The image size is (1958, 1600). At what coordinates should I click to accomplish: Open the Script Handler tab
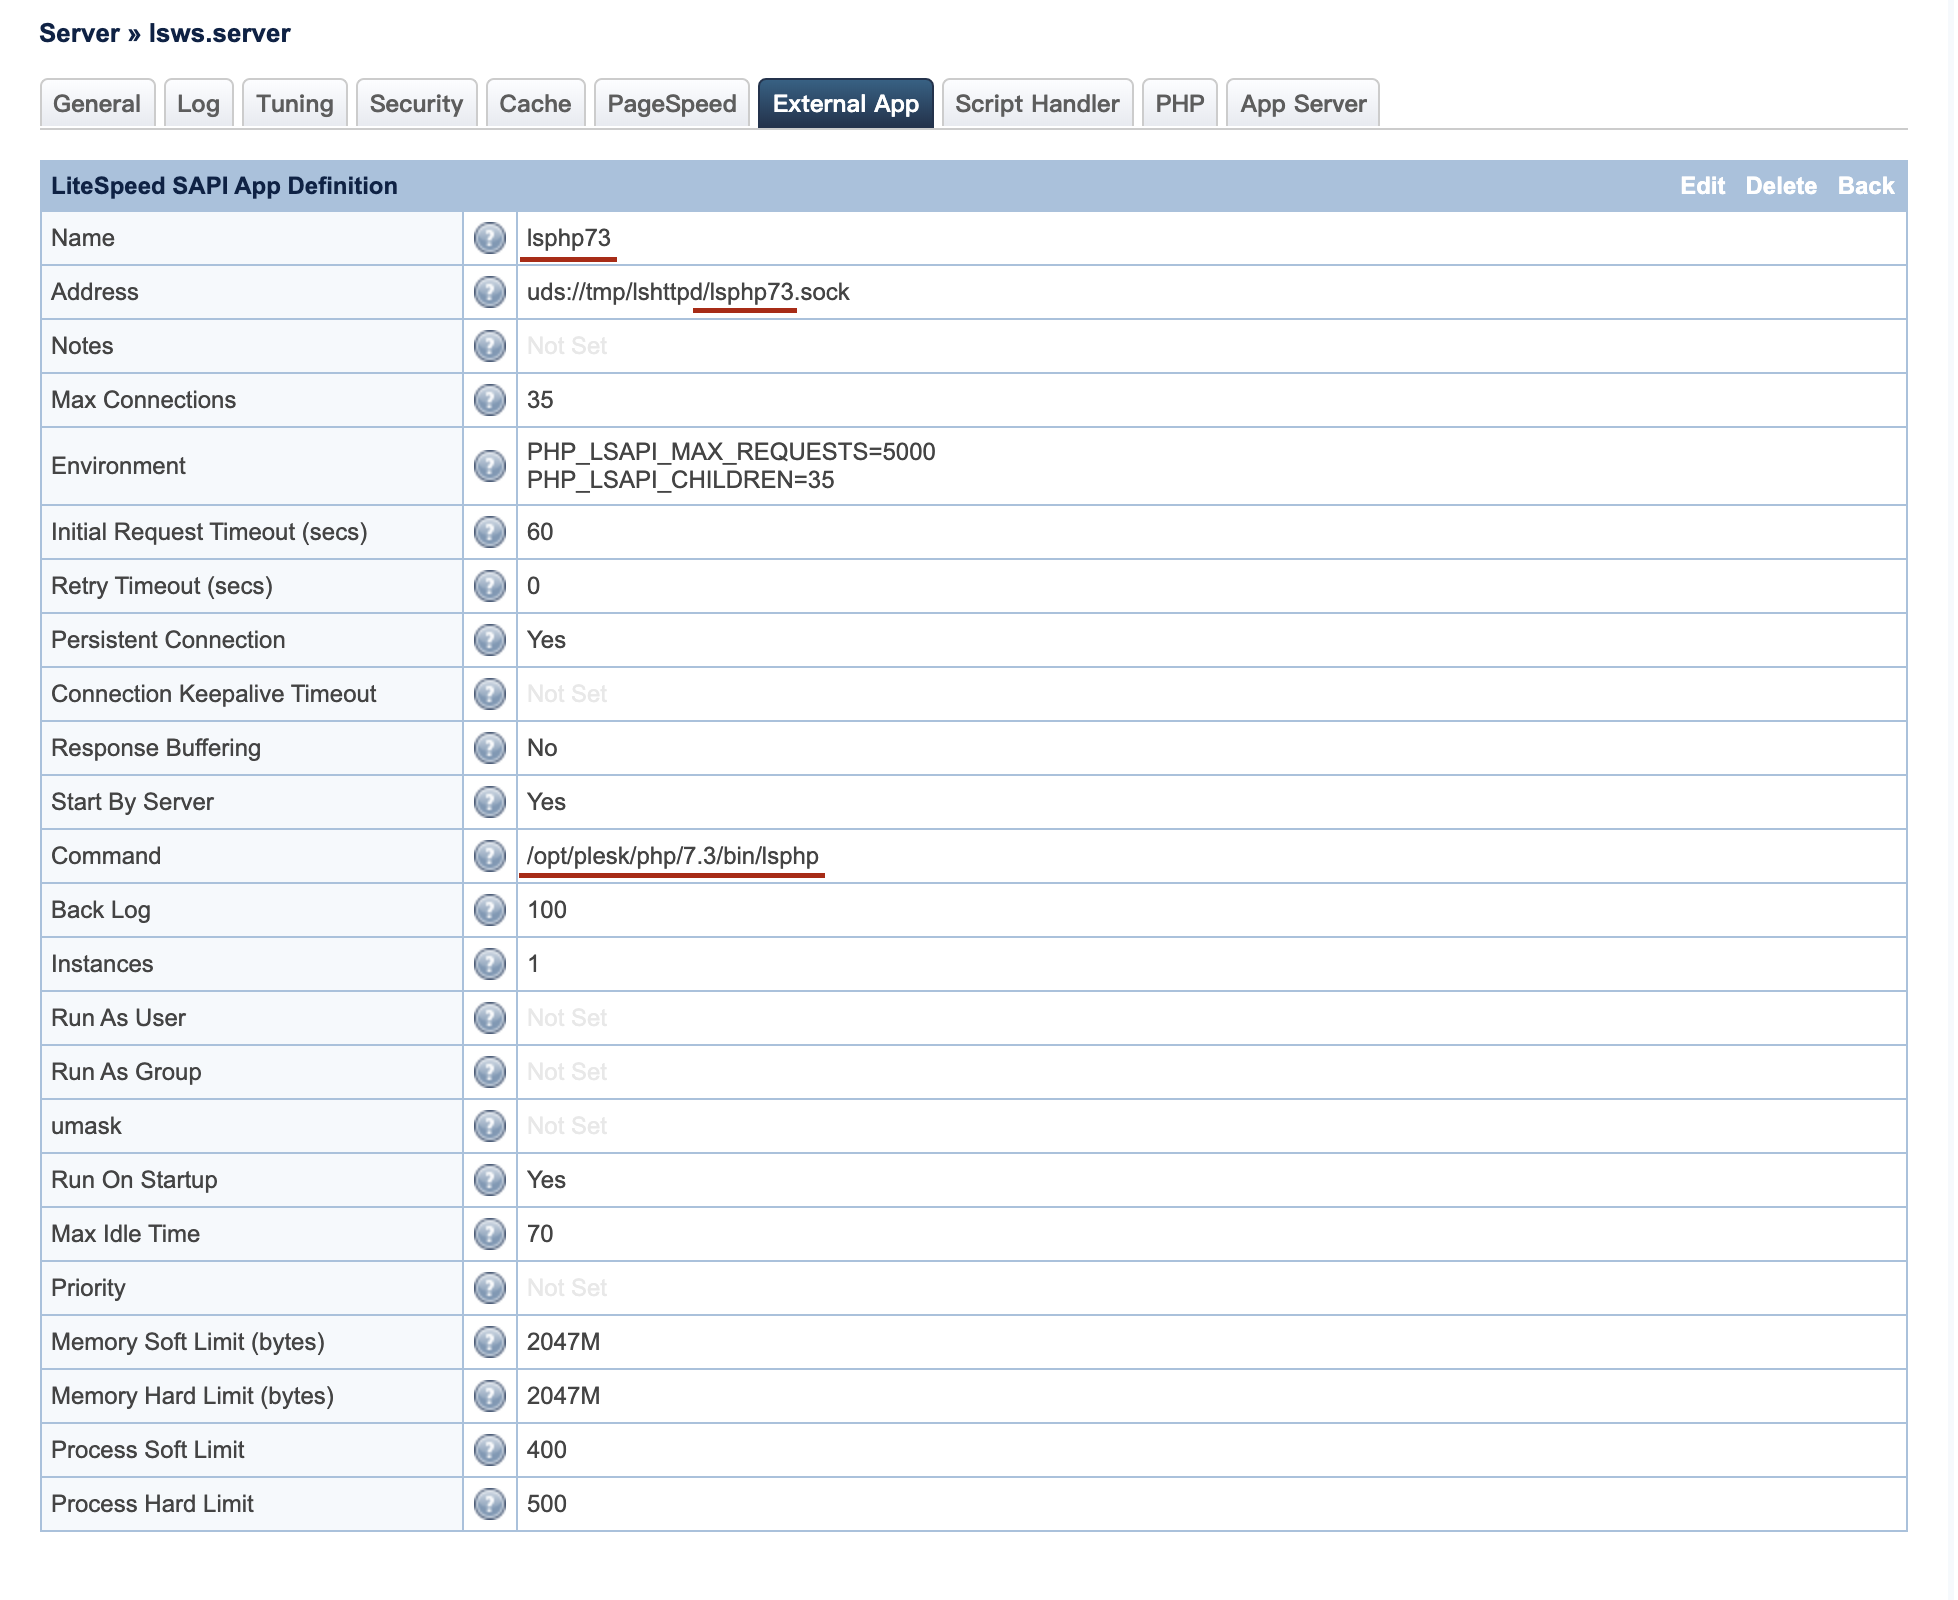point(1037,104)
